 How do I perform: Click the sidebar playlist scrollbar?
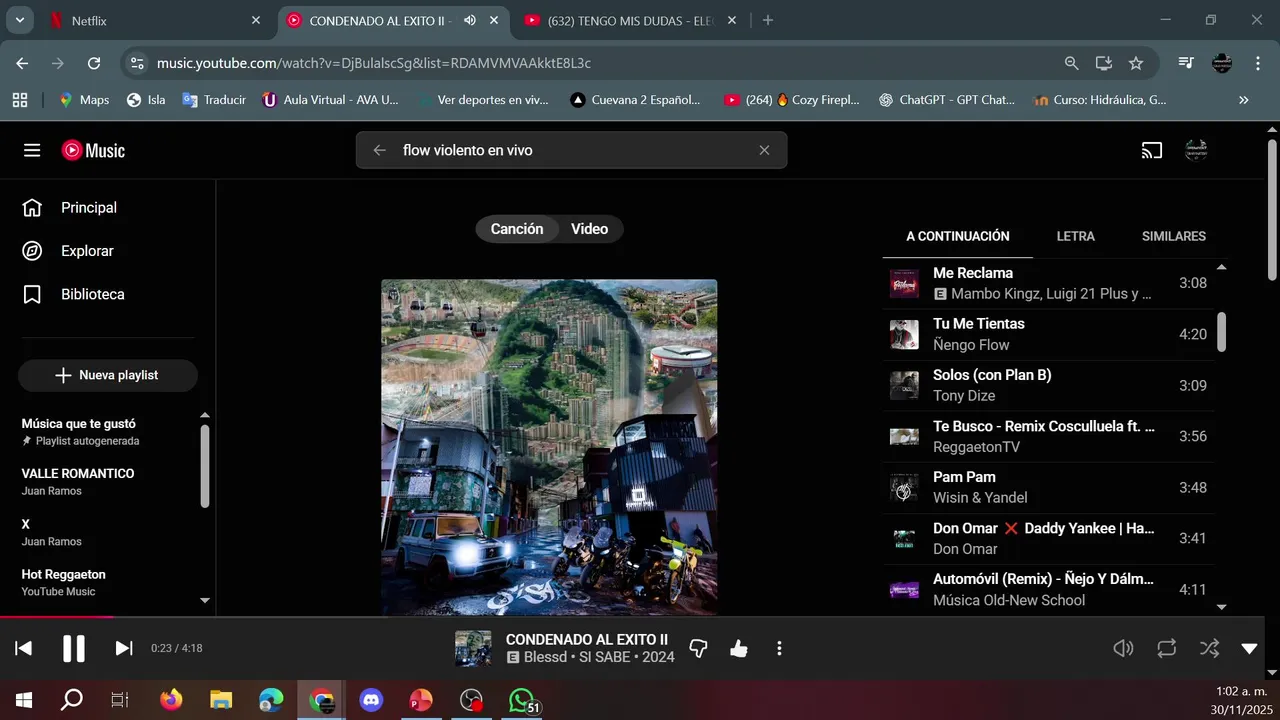[x=205, y=466]
